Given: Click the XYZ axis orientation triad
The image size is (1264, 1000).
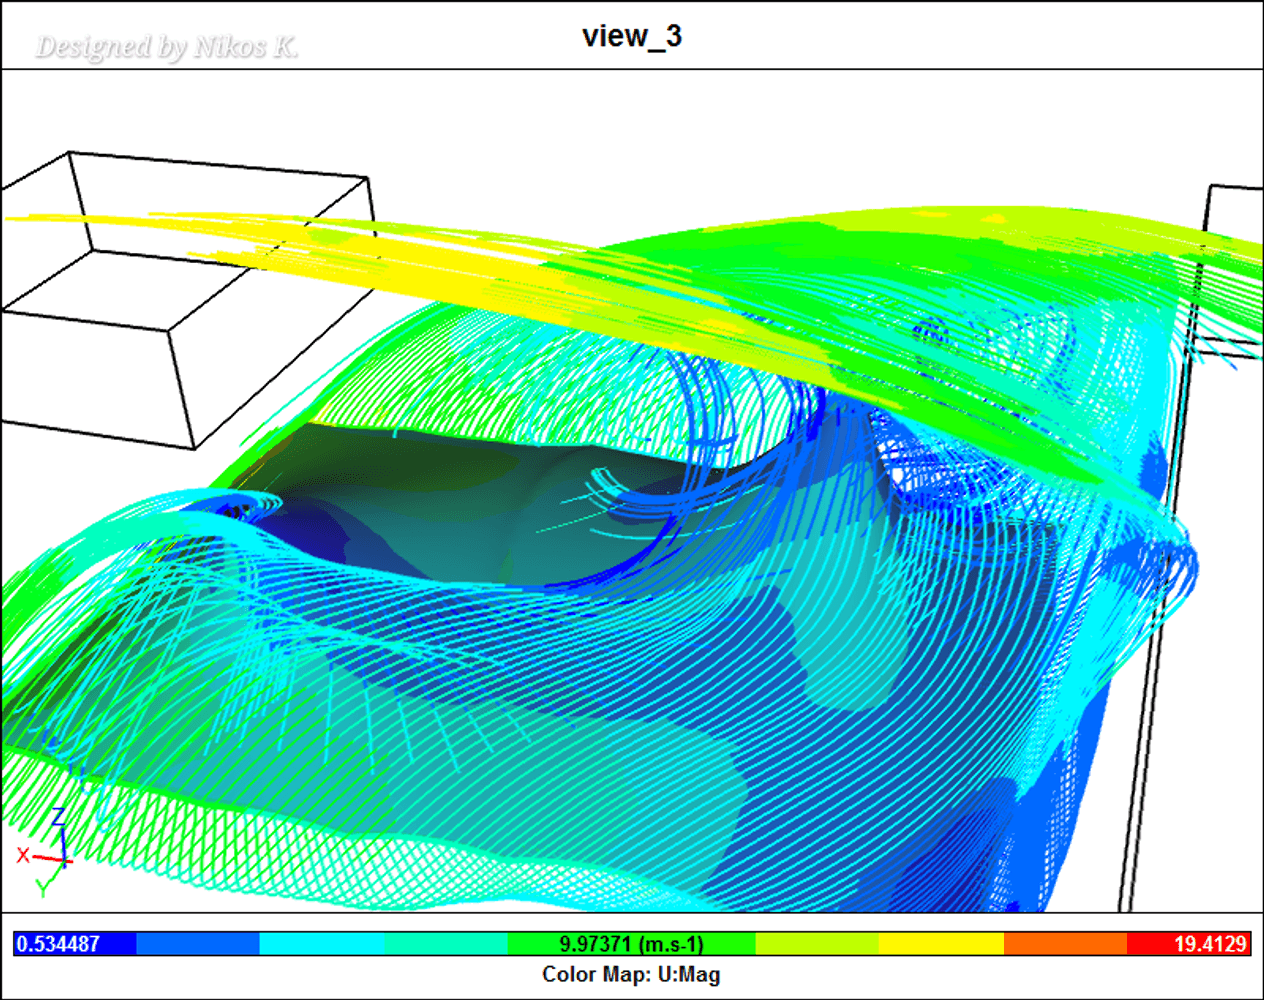Looking at the screenshot, I should point(57,857).
